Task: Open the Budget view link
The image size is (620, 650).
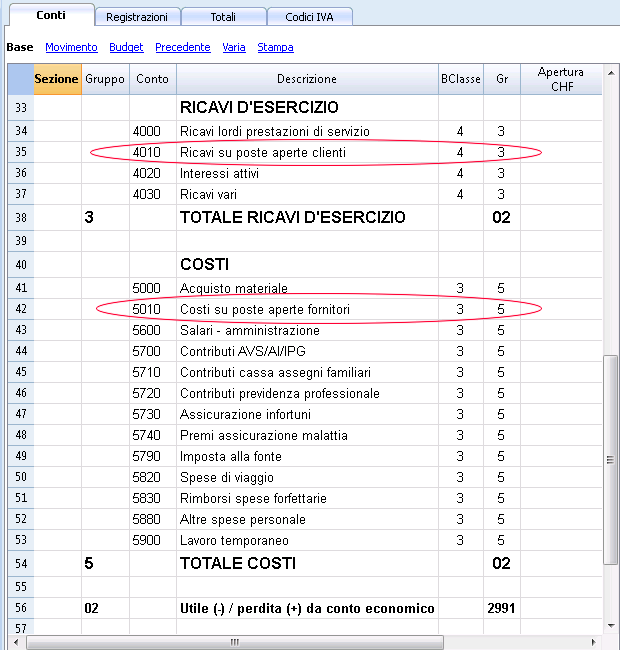Action: point(126,47)
